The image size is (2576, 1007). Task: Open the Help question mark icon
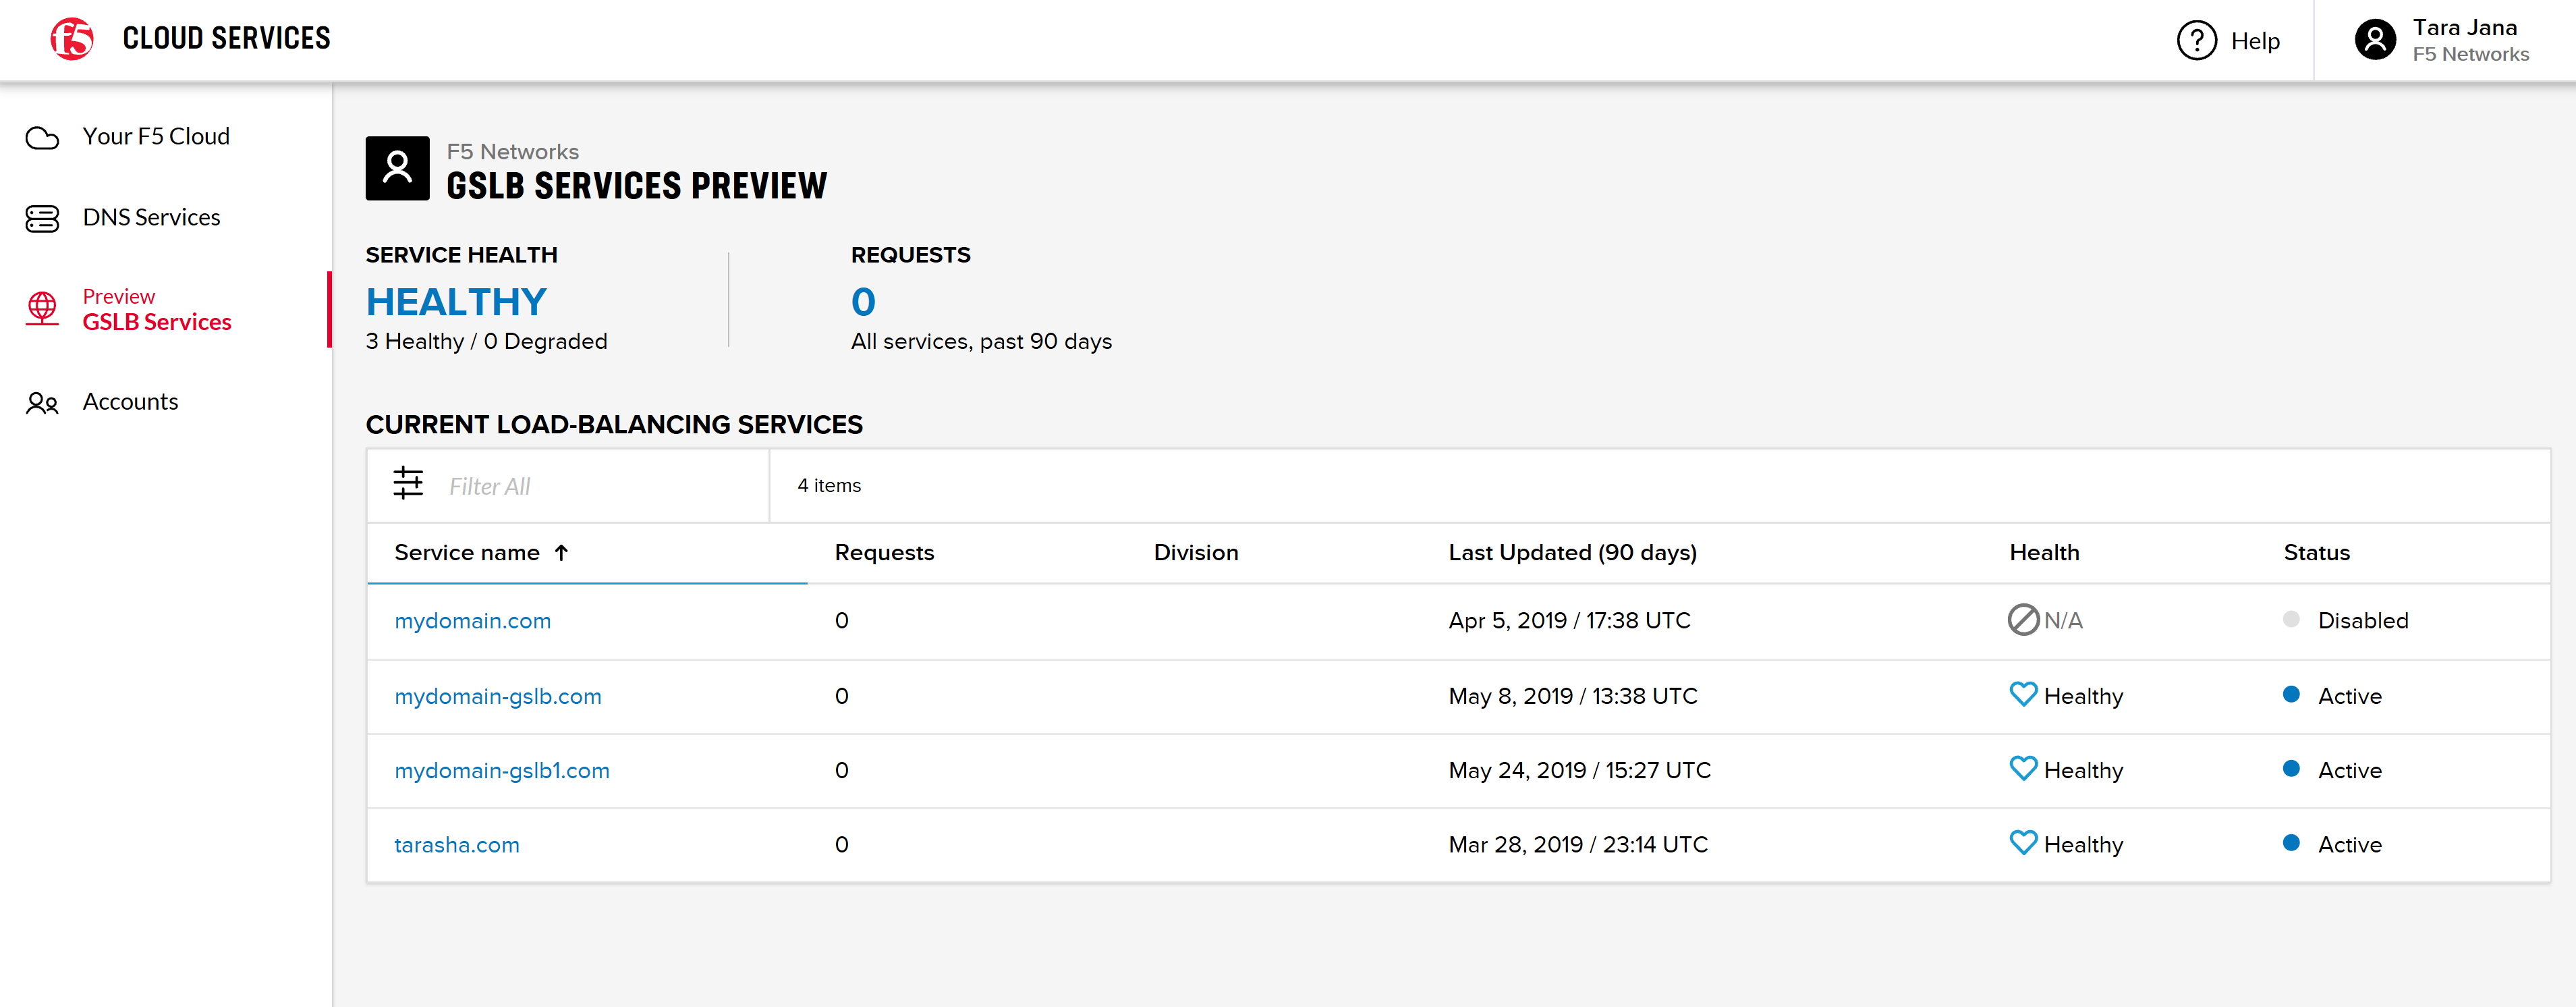tap(2196, 41)
